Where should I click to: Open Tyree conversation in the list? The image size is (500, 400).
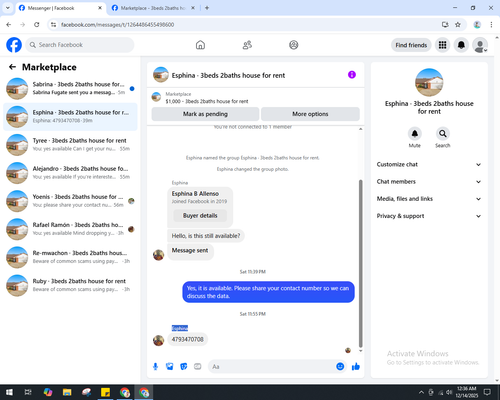[x=70, y=145]
